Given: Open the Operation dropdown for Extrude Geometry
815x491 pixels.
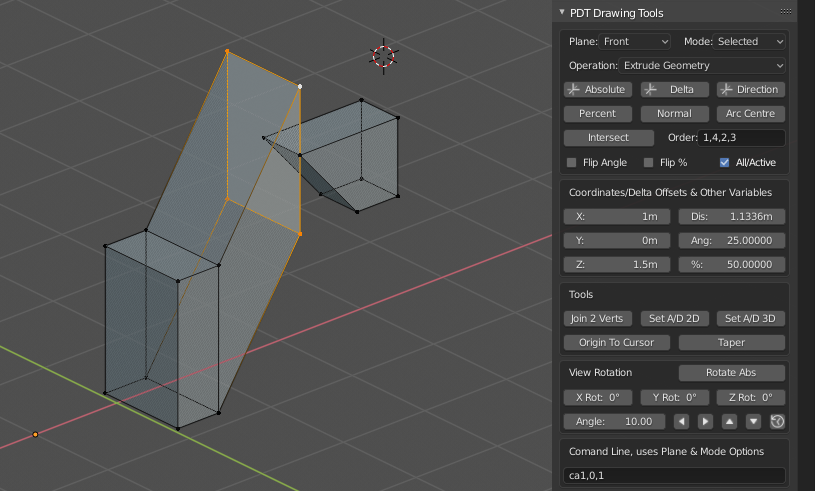Looking at the screenshot, I should 703,65.
